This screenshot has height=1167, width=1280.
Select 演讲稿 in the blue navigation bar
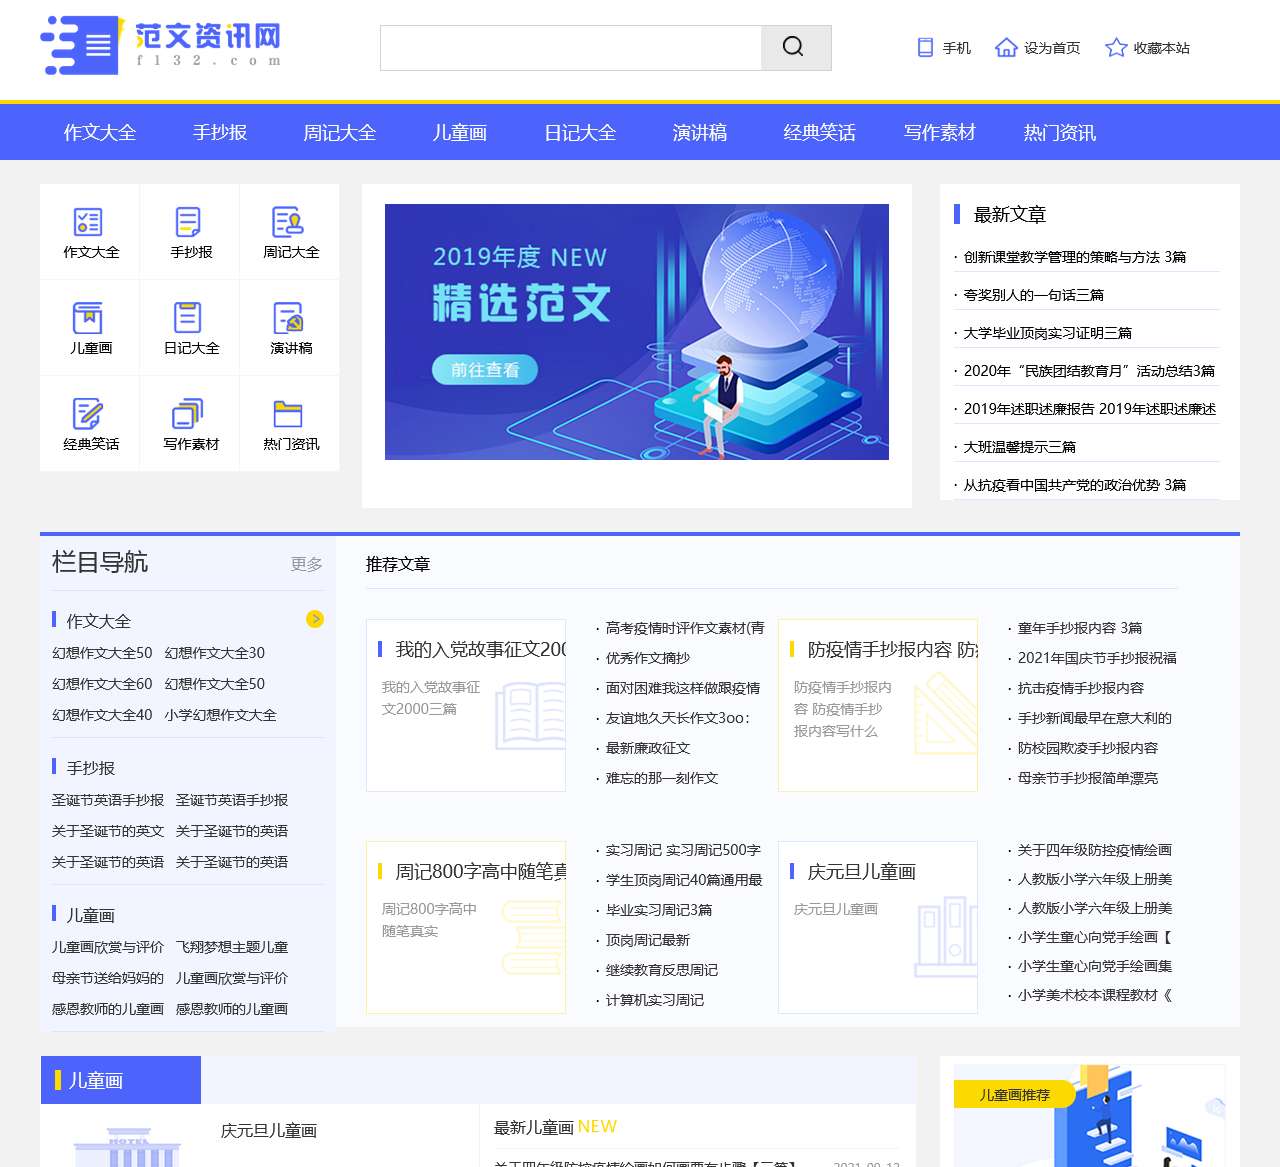pyautogui.click(x=700, y=133)
